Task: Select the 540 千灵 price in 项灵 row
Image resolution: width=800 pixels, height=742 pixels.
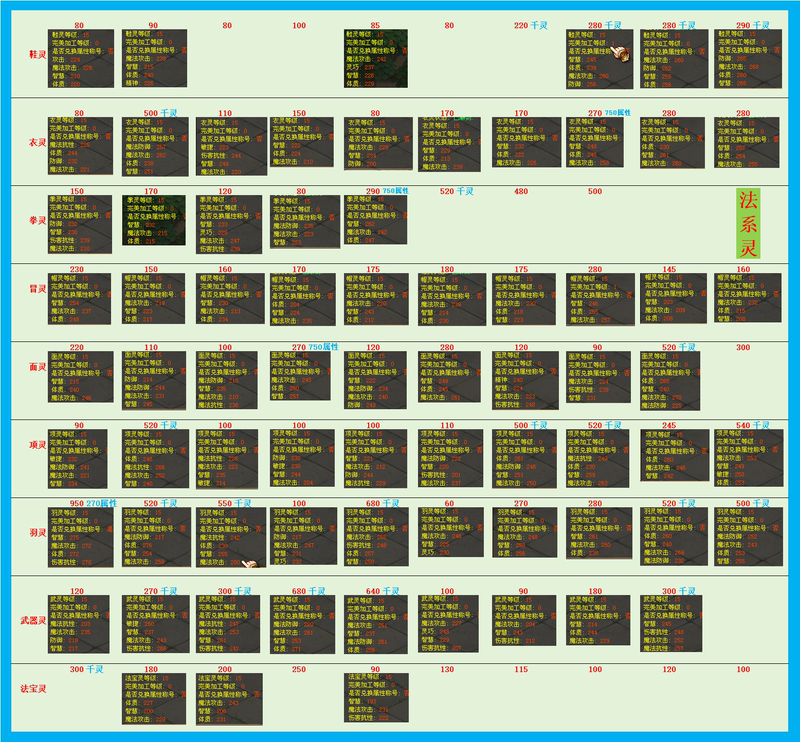Action: tap(753, 426)
